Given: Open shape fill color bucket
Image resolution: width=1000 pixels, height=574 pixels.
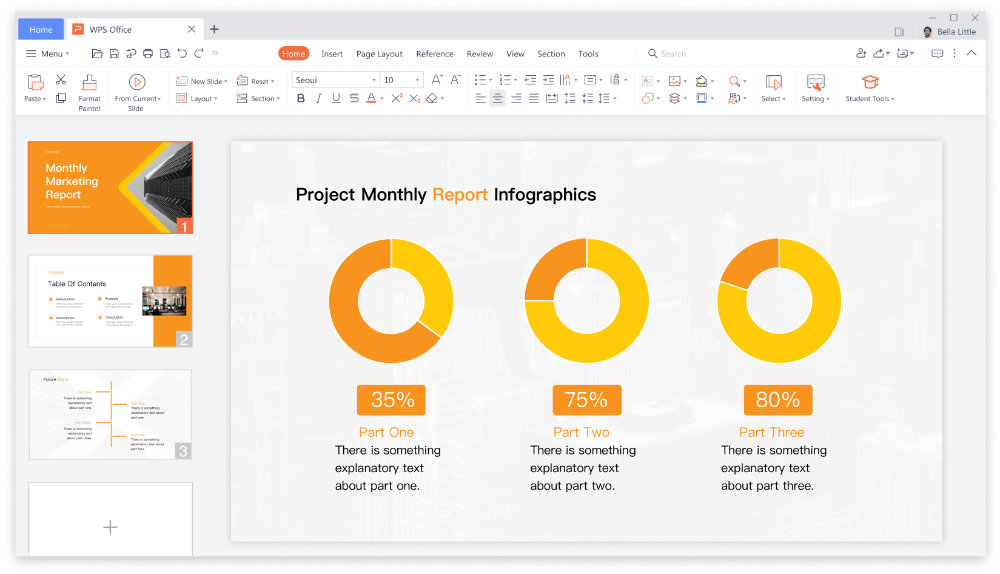Looking at the screenshot, I should 701,80.
